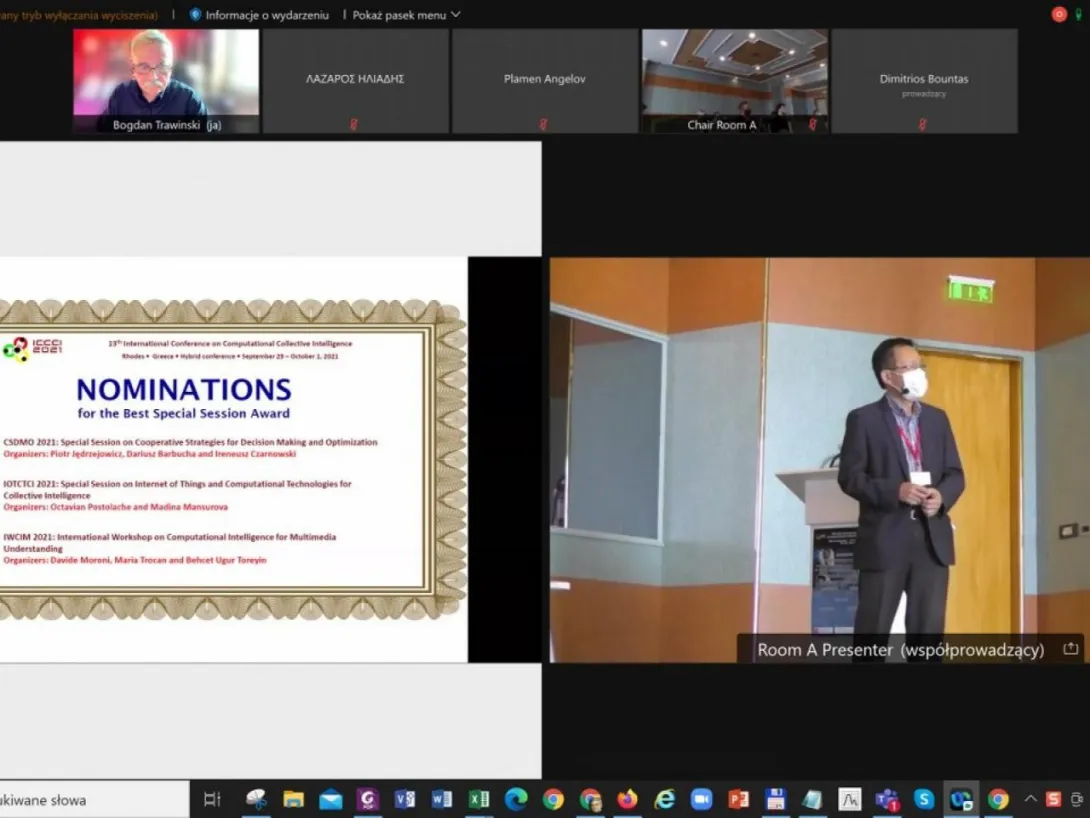
Task: Open Microsoft Edge in taskbar
Action: coord(516,799)
